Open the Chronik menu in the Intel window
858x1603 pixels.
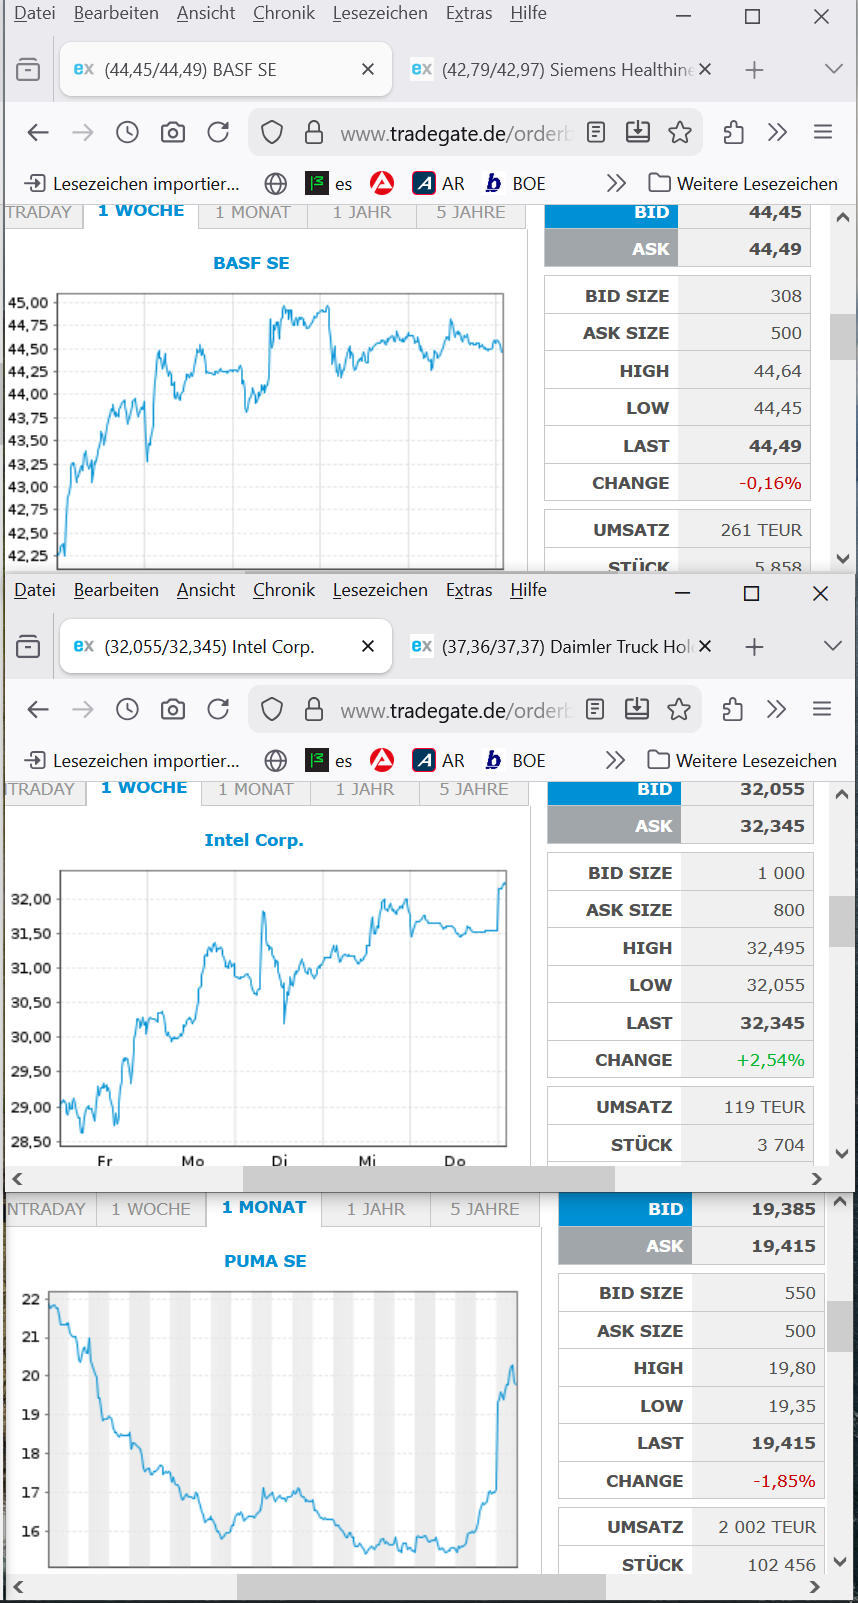[284, 590]
